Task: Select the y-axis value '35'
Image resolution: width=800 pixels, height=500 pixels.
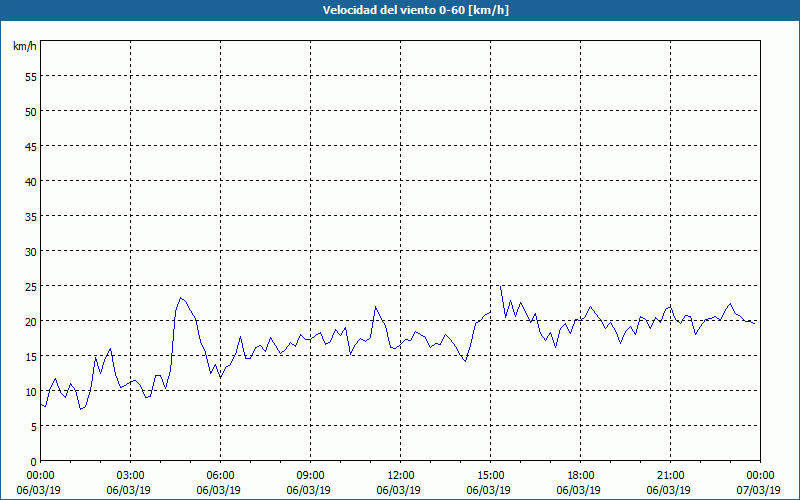Action: coord(31,216)
